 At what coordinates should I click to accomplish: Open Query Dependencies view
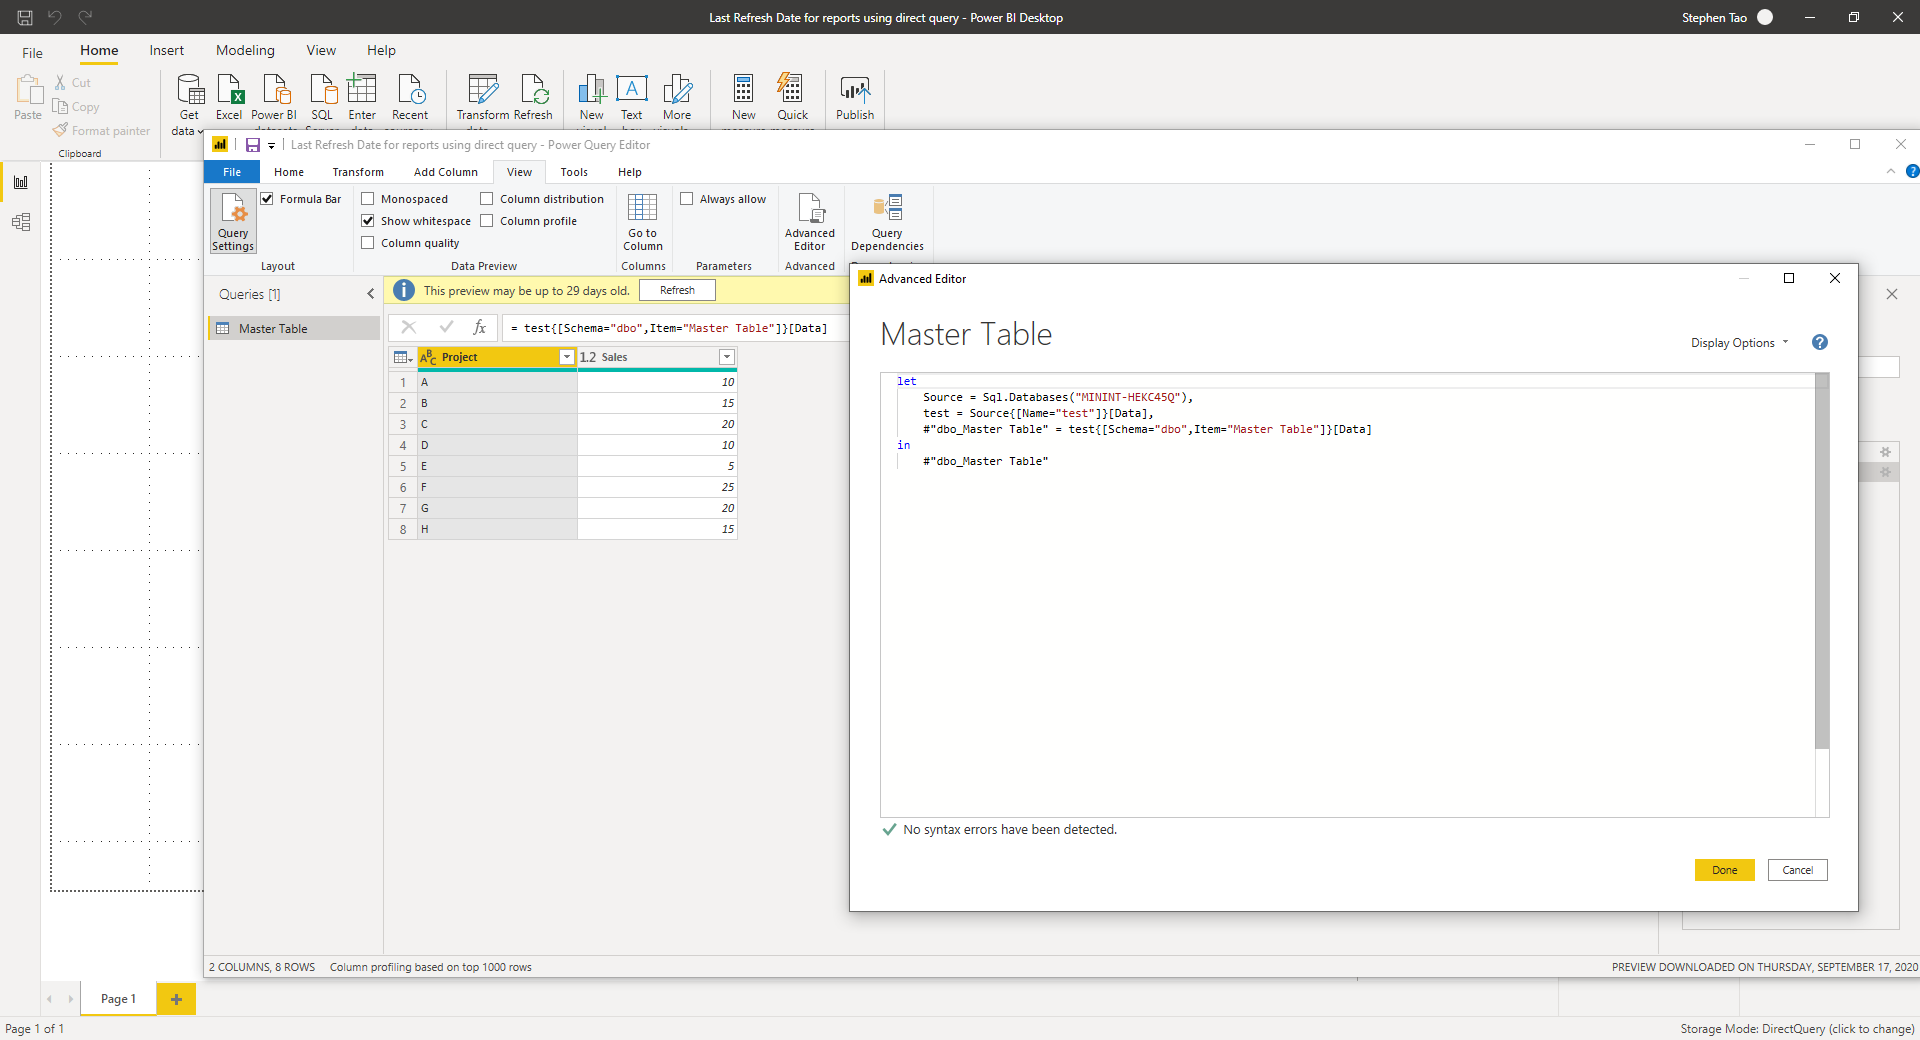[887, 221]
